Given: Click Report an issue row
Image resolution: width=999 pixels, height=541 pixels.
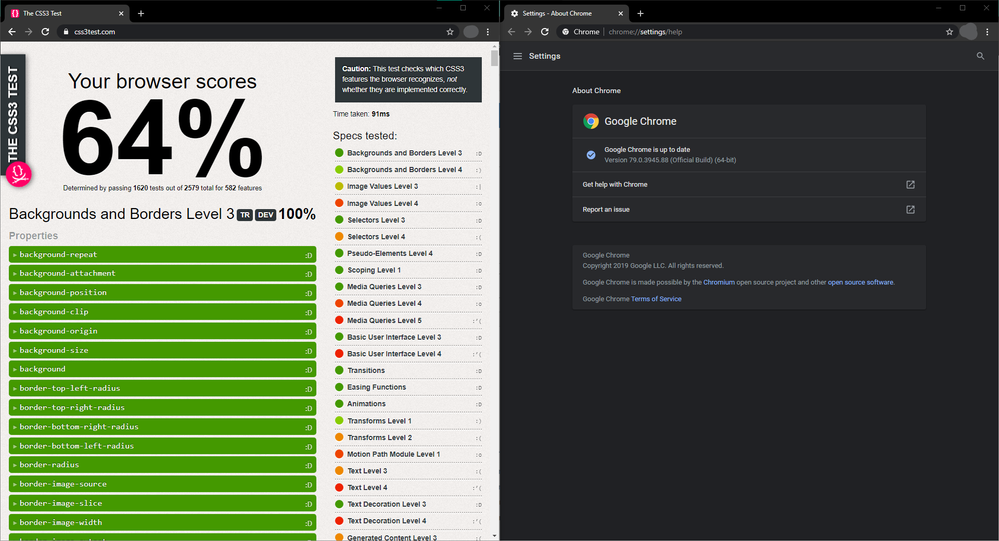Looking at the screenshot, I should click(749, 210).
